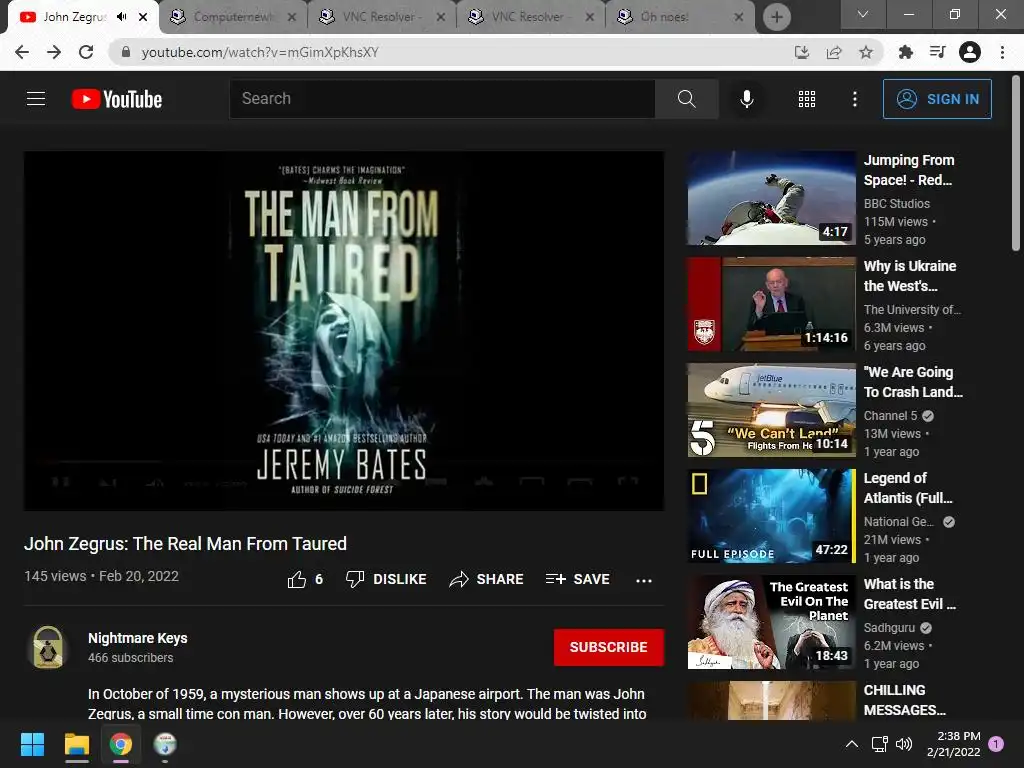Image resolution: width=1024 pixels, height=768 pixels.
Task: Click the search magnifier button
Action: [x=686, y=99]
